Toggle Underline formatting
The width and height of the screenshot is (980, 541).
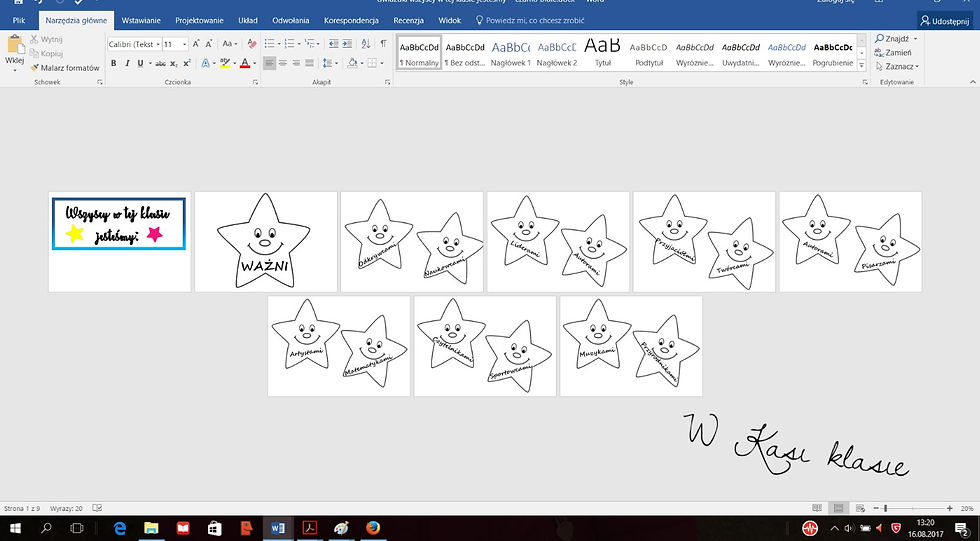(x=140, y=63)
